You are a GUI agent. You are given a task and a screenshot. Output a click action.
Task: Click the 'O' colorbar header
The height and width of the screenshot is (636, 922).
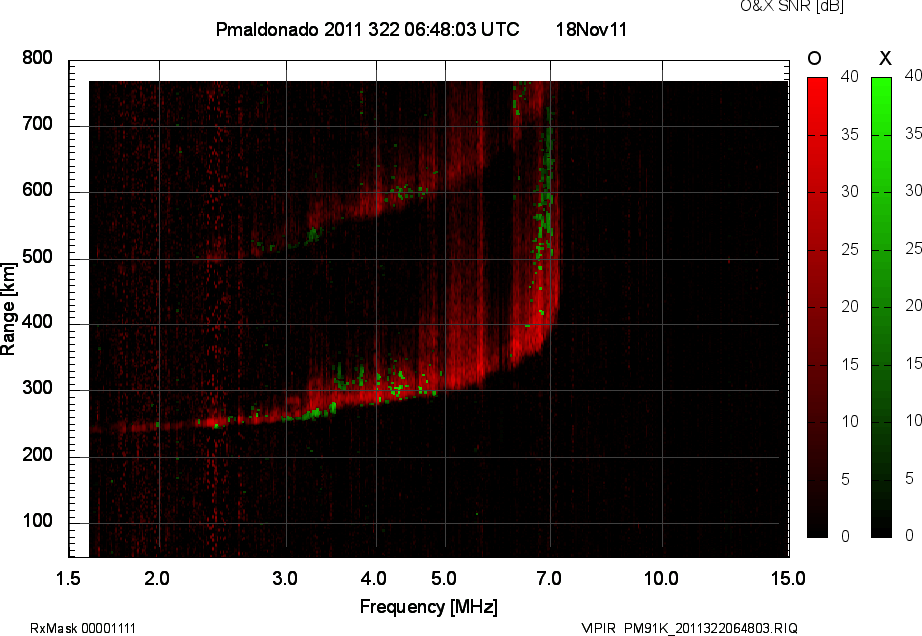pos(814,58)
